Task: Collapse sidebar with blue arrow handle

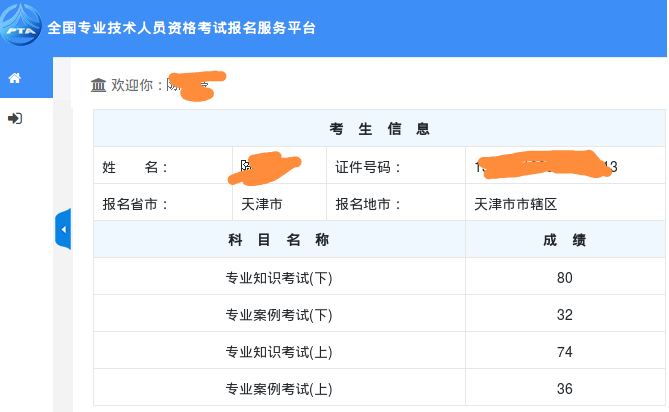Action: (x=63, y=229)
